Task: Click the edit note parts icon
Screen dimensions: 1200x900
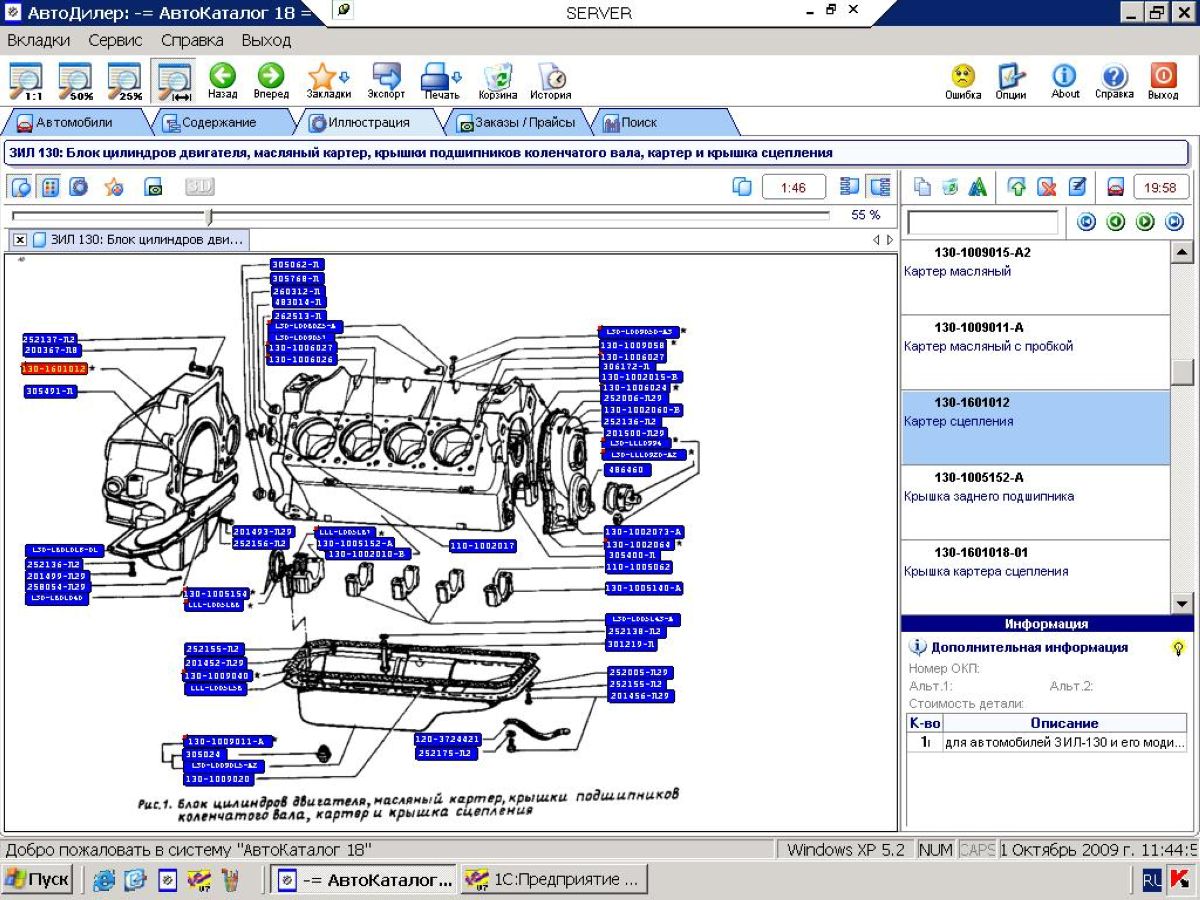Action: point(1077,187)
